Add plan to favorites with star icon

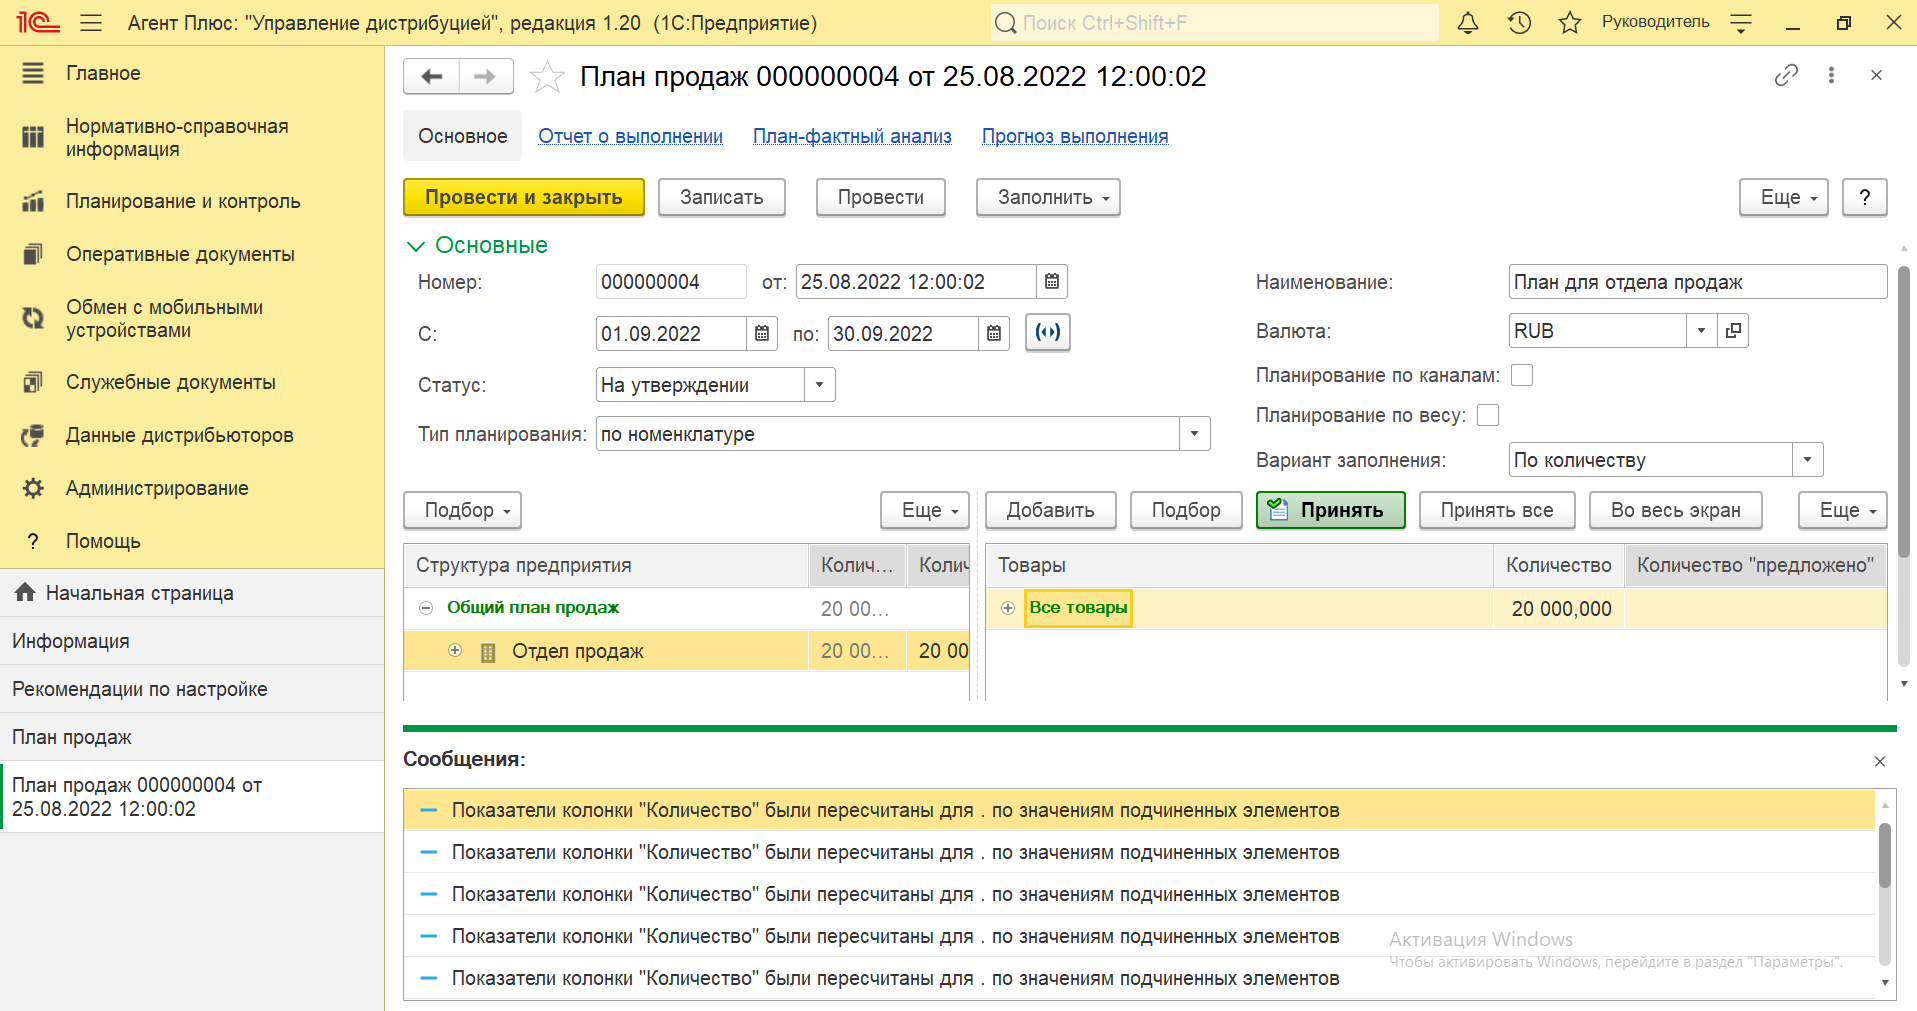click(547, 77)
